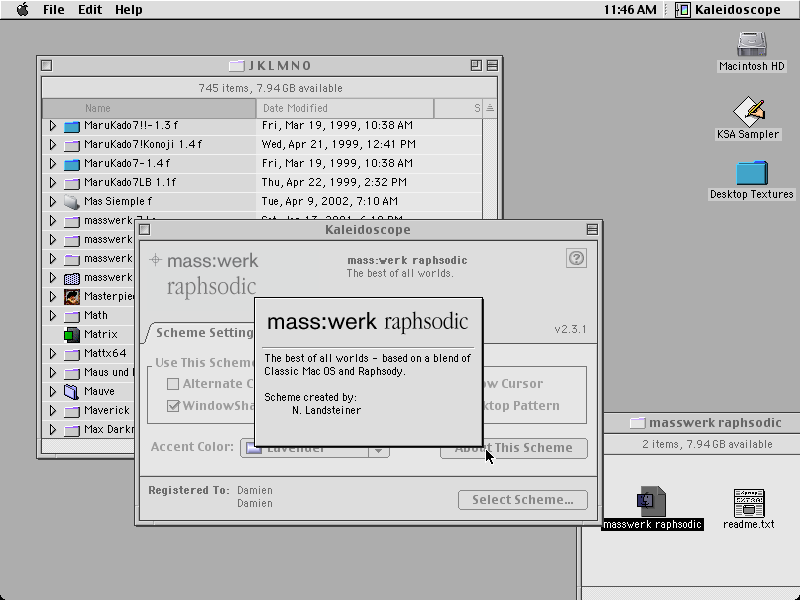The image size is (800, 600).
Task: Expand the Math folder
Action: tap(53, 315)
